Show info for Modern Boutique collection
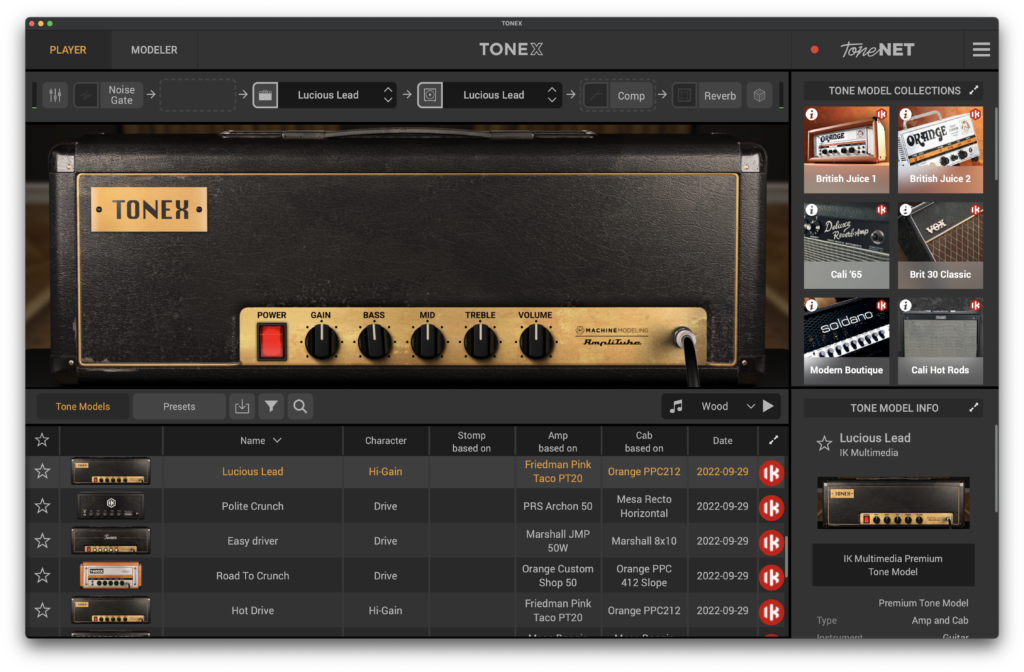 pos(812,305)
